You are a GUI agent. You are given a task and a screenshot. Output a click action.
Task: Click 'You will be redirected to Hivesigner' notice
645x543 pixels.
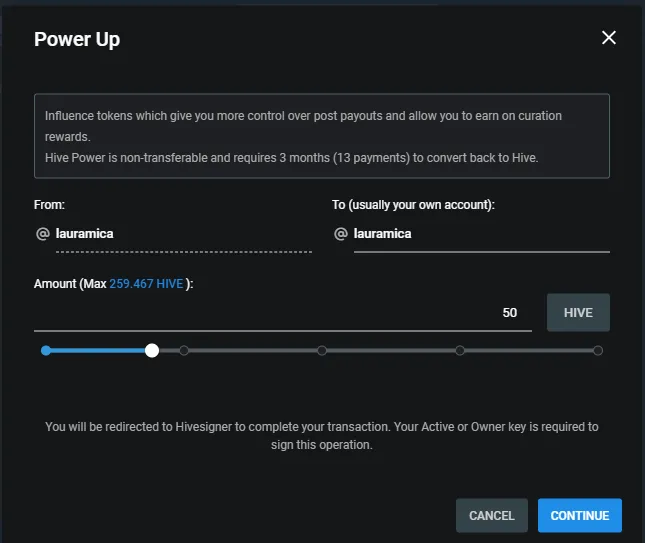click(x=322, y=436)
